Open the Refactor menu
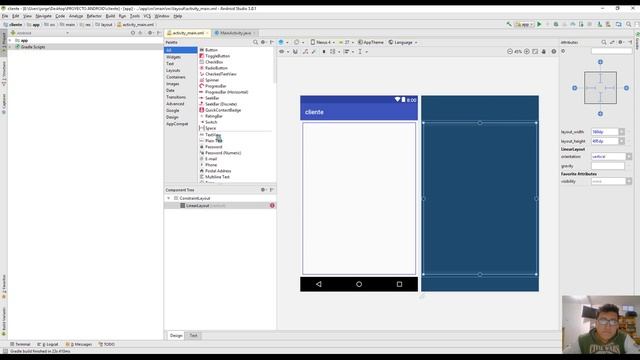The image size is (640, 360). point(94,16)
